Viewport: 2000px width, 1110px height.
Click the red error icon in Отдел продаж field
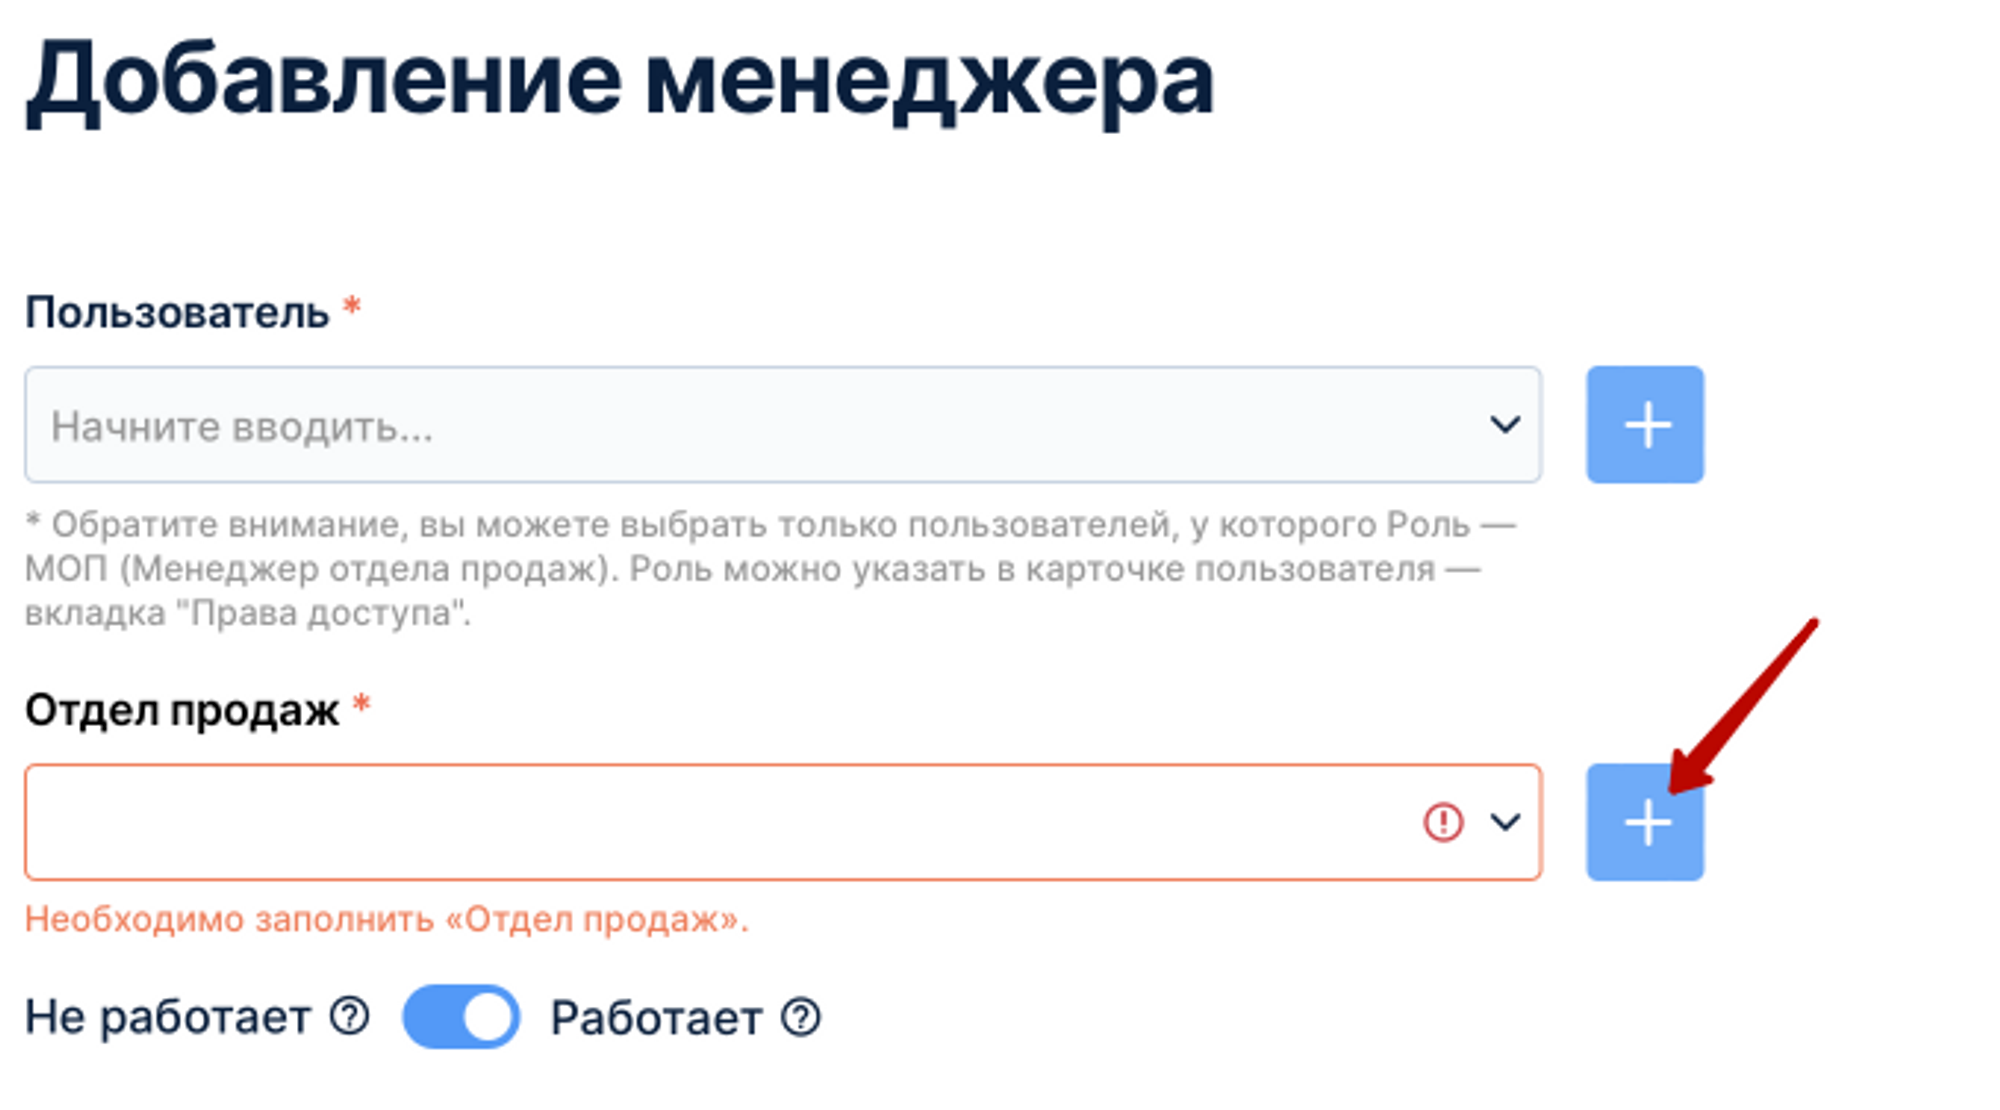point(1440,822)
